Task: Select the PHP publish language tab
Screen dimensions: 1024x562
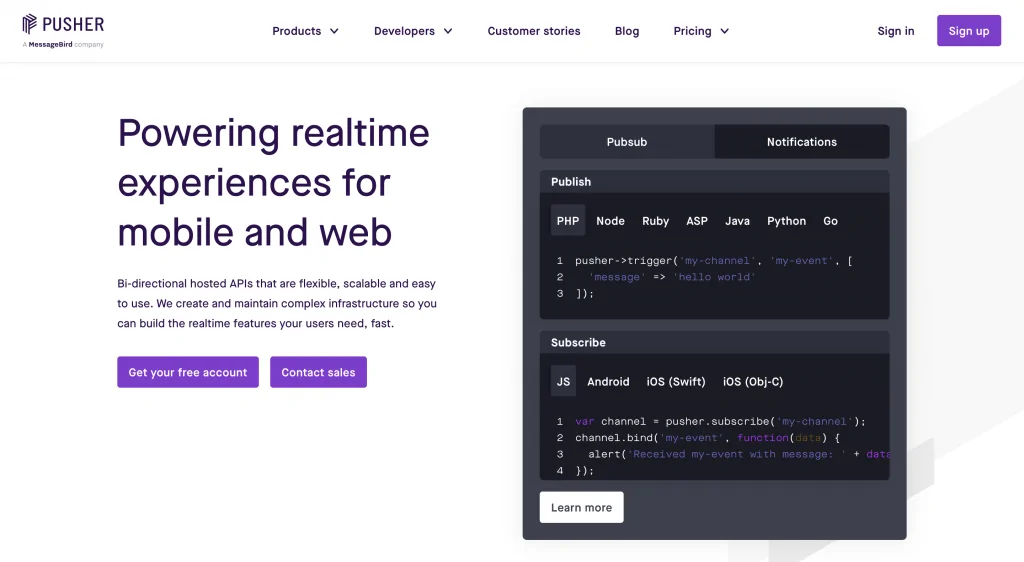Action: [568, 221]
